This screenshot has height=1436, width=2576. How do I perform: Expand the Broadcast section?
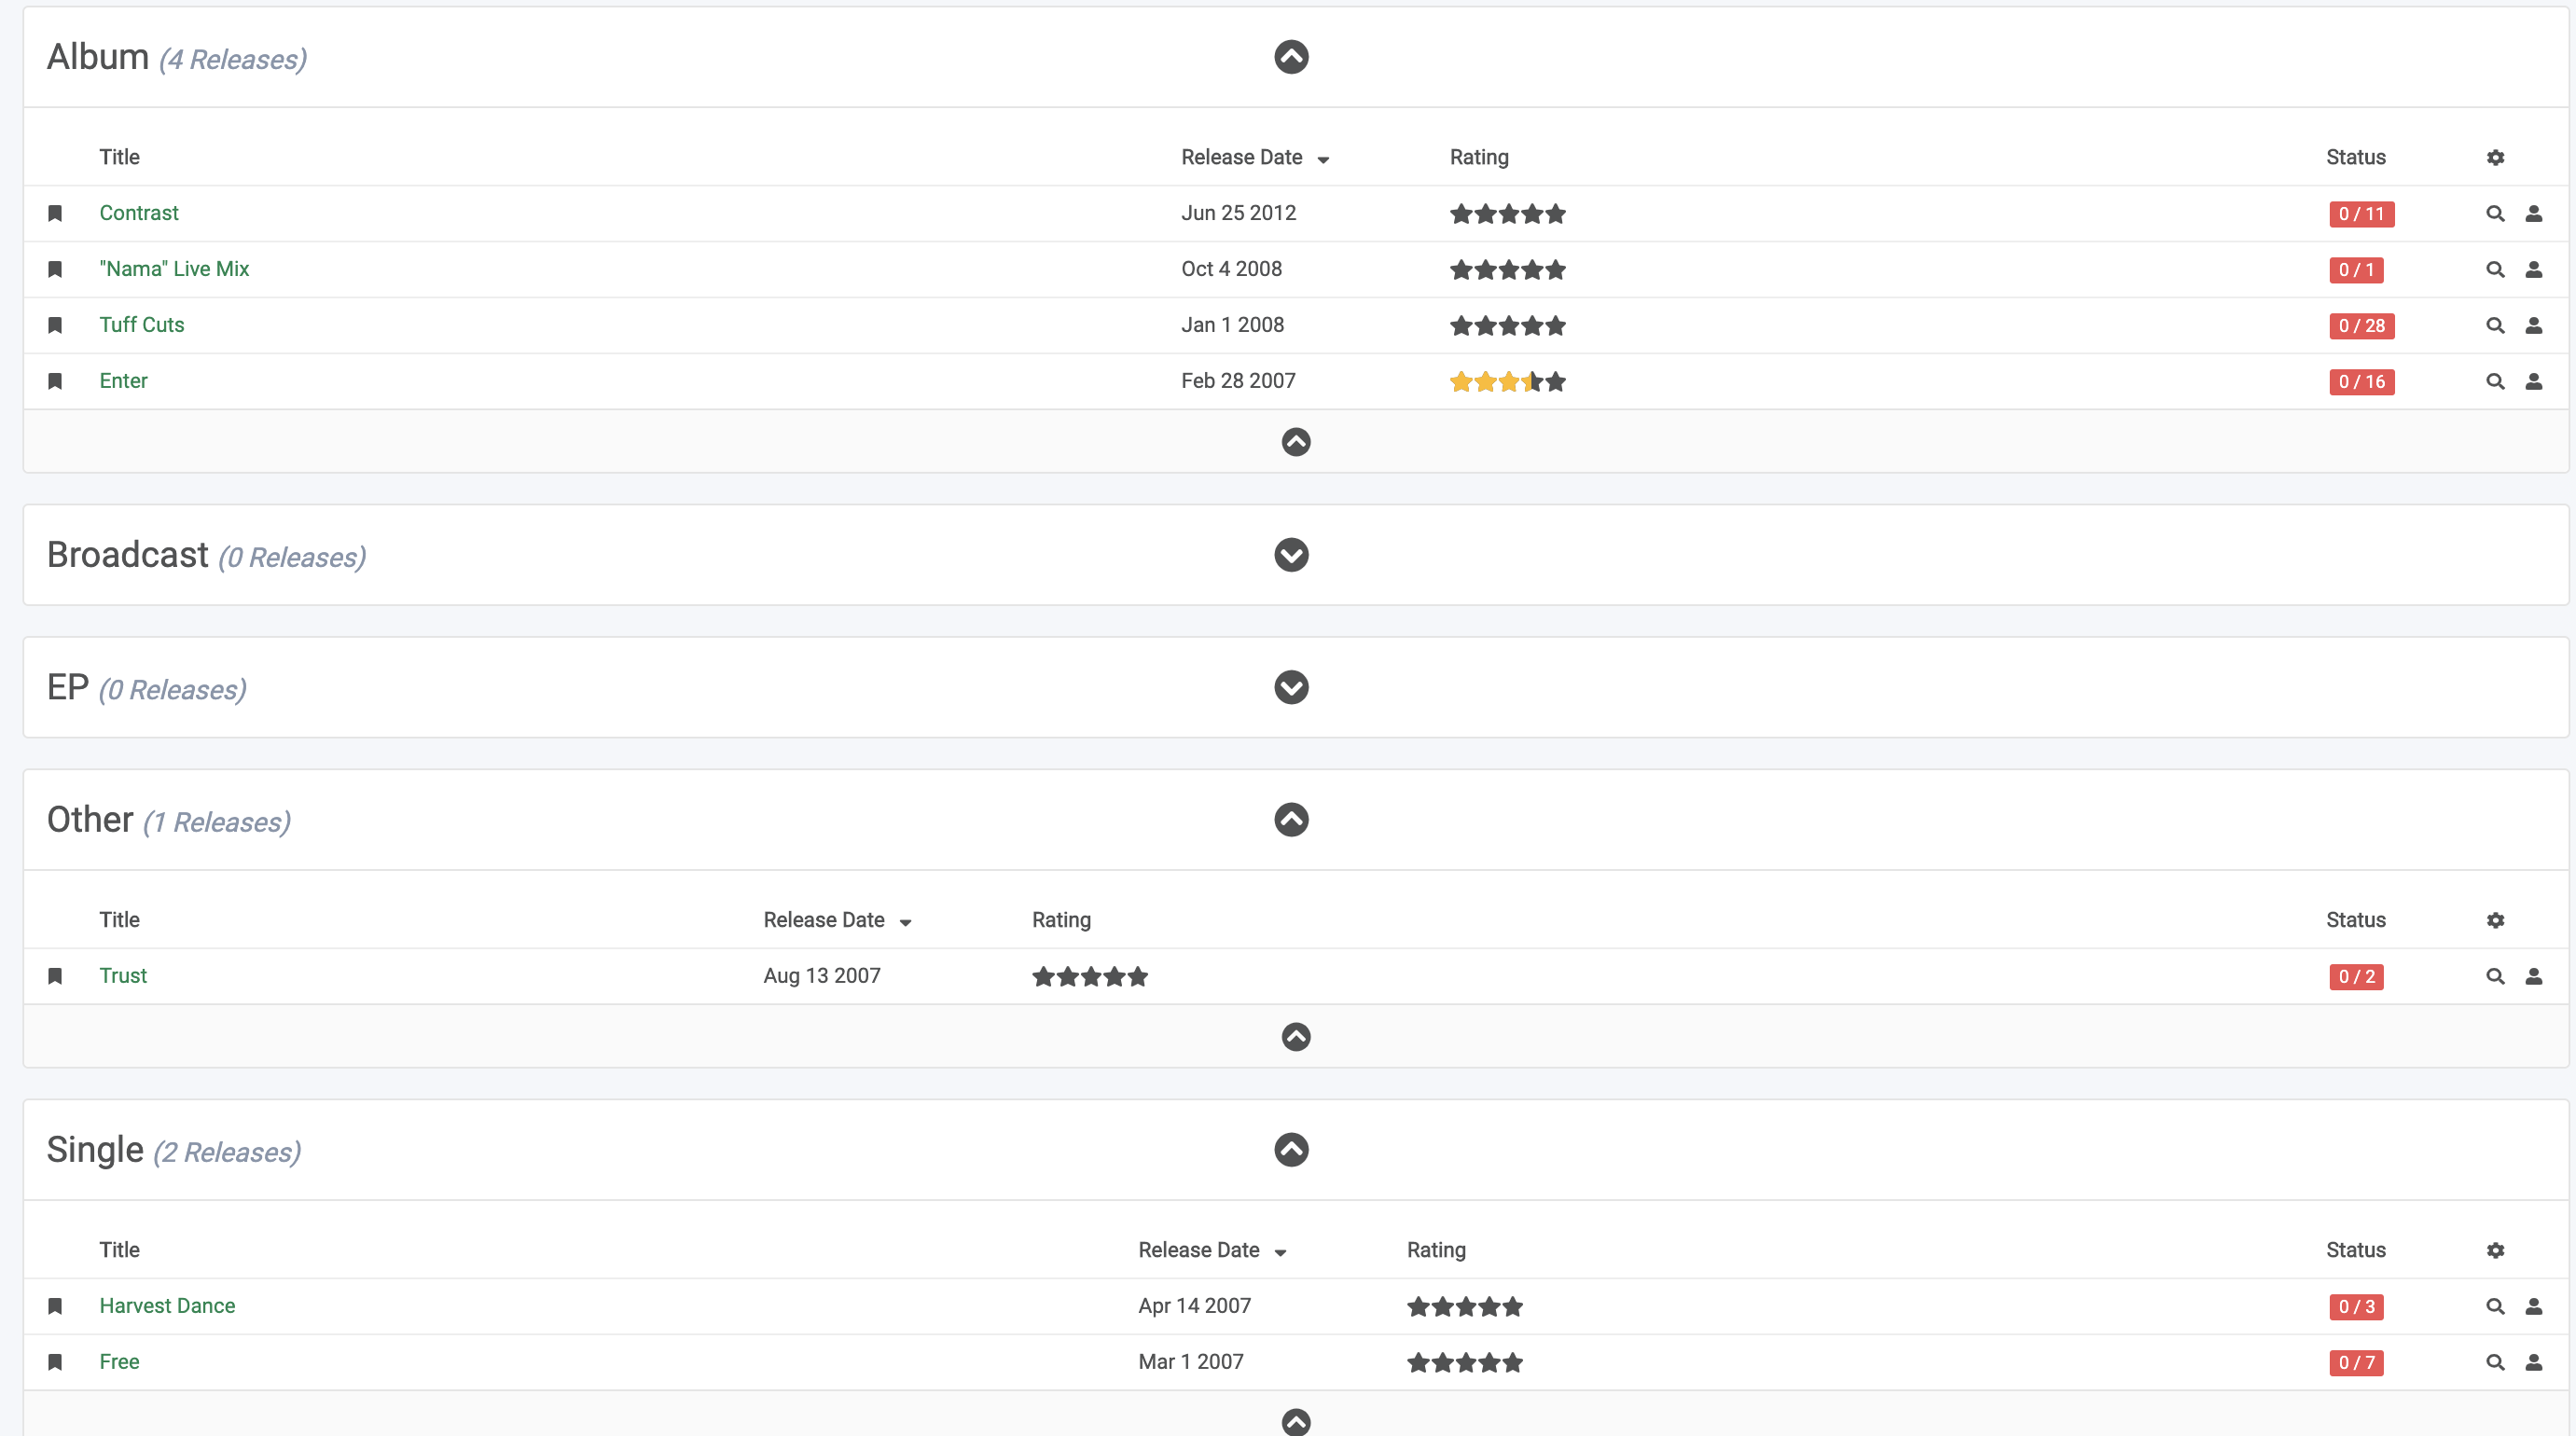click(x=1290, y=555)
